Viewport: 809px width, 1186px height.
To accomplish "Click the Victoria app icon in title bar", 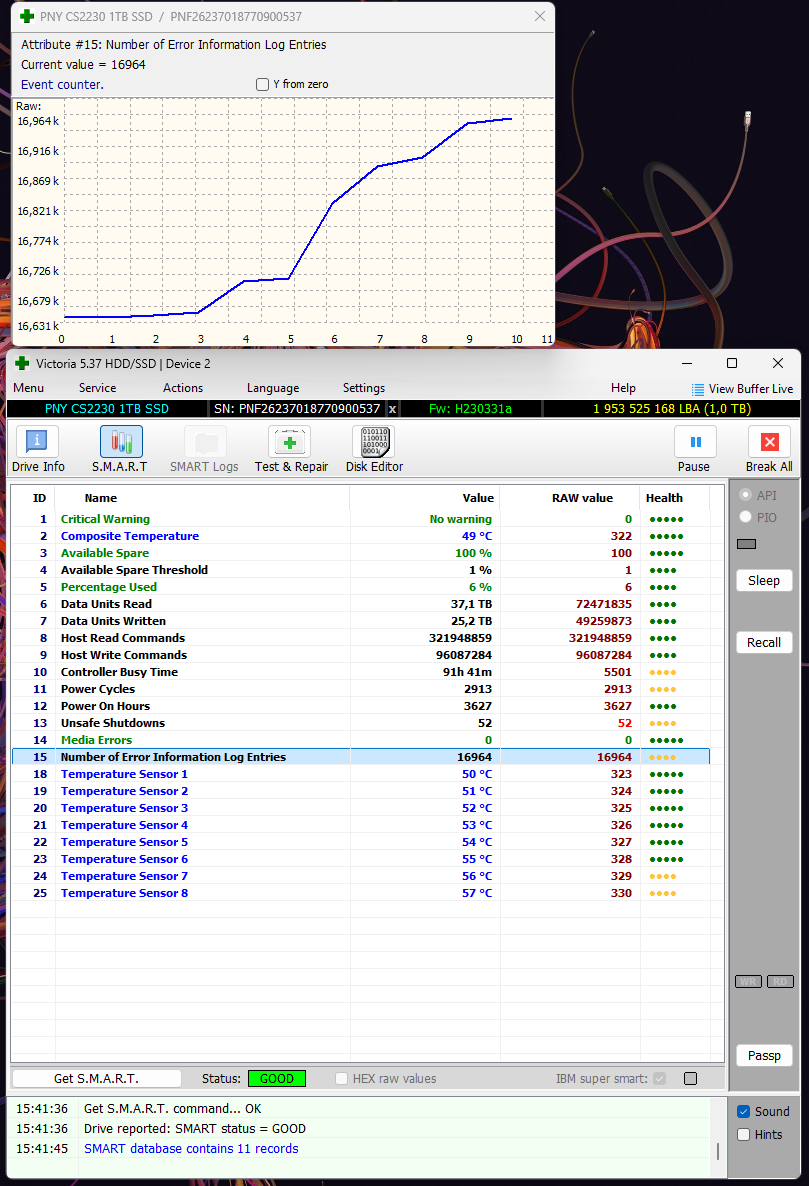I will (22, 364).
